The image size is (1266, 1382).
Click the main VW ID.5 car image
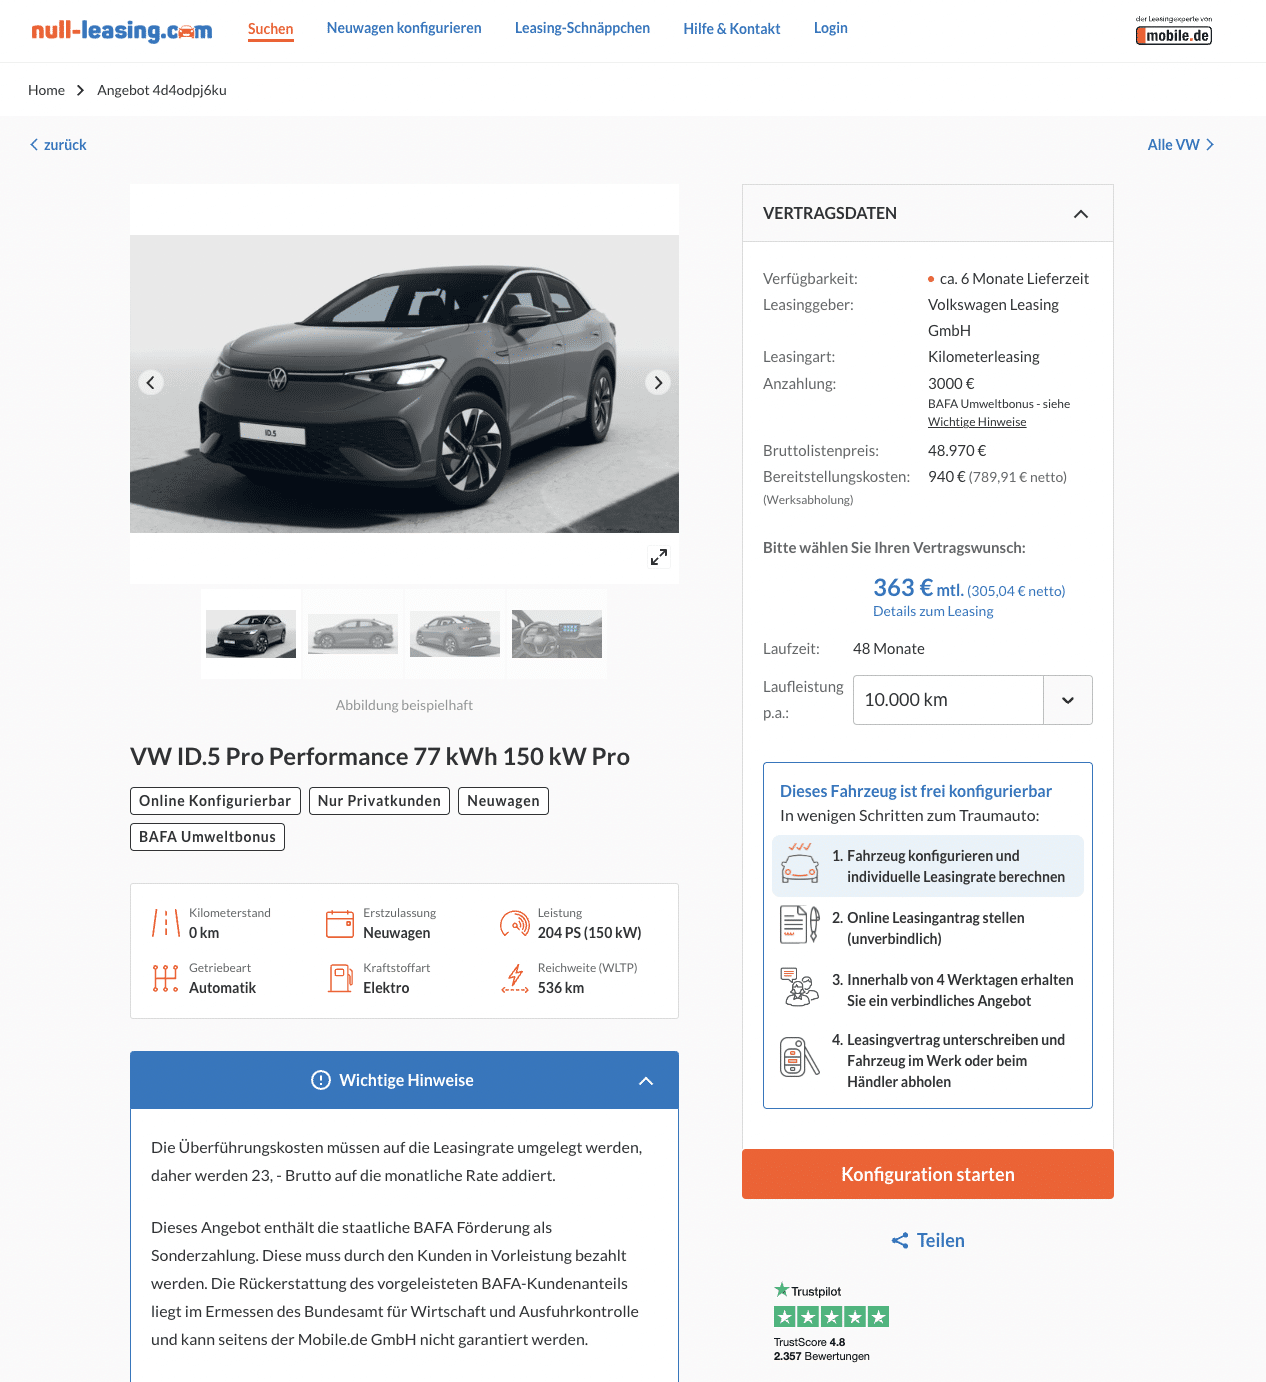[x=404, y=384]
